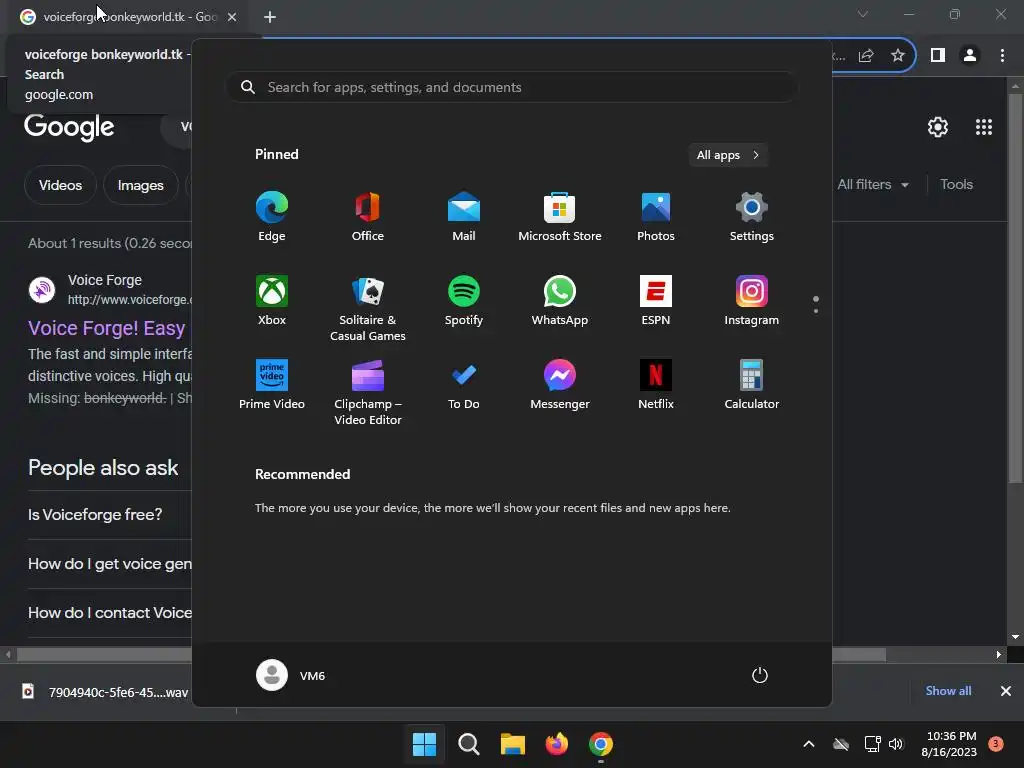
Task: Open the Mail app
Action: [464, 217]
